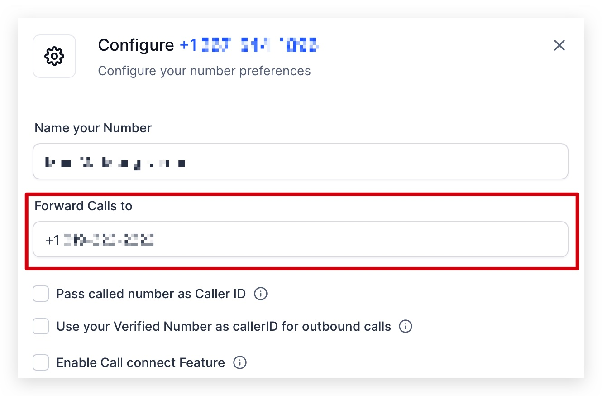Click the "Configure" heading word
Viewport: 602px width, 396px height.
tap(136, 46)
